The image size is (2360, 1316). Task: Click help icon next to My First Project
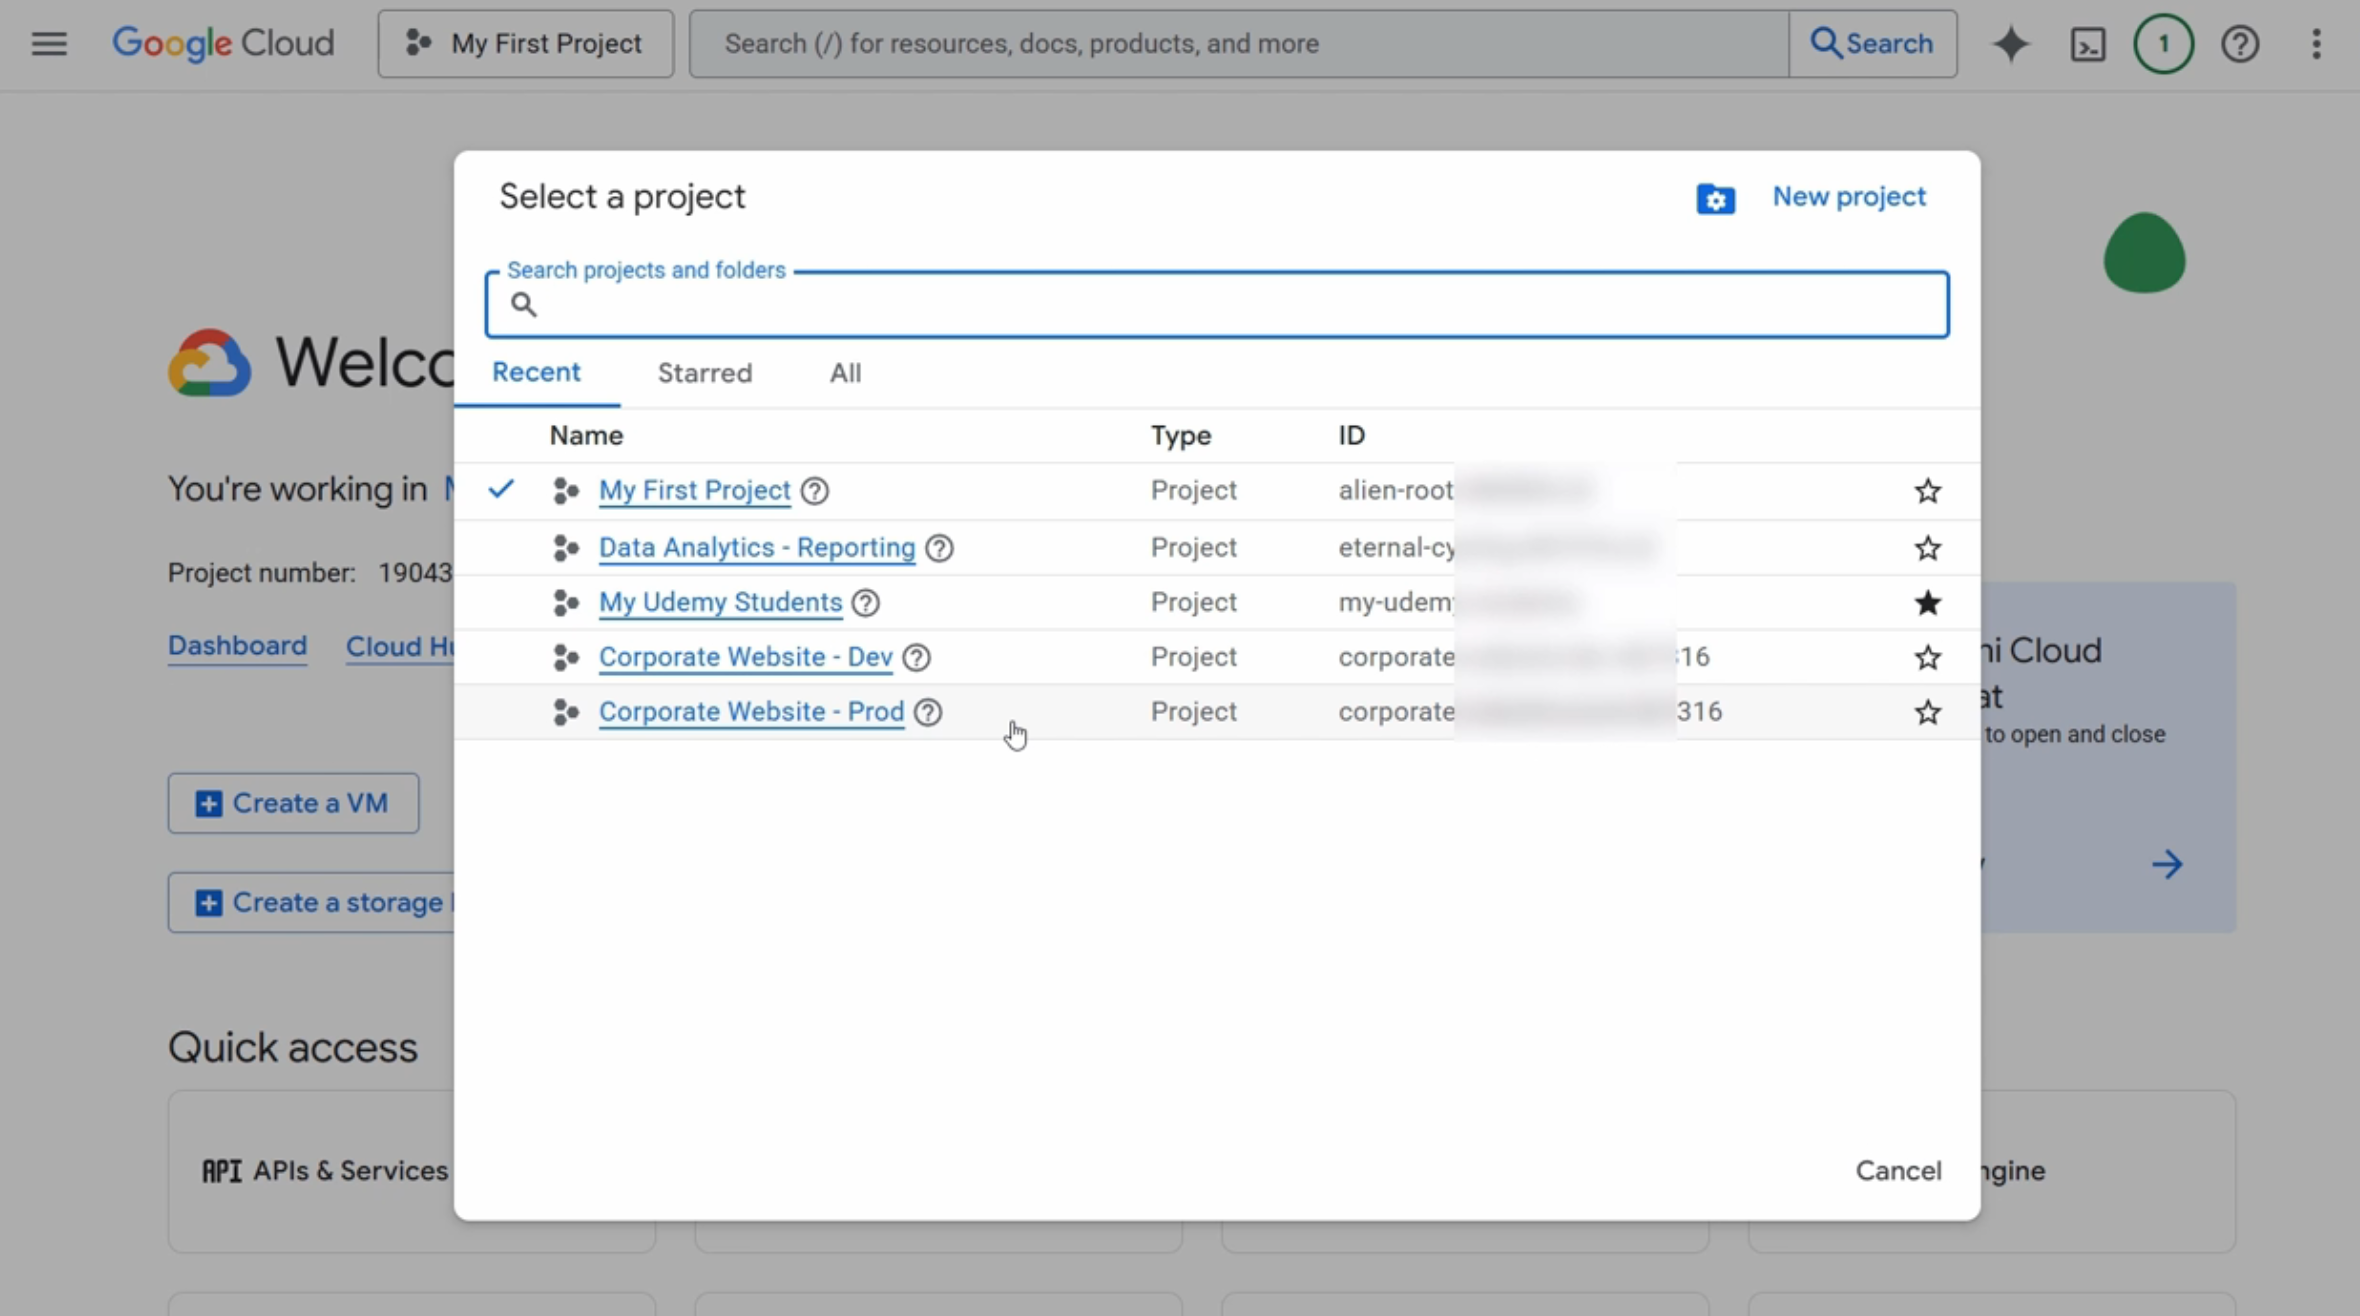(x=815, y=491)
